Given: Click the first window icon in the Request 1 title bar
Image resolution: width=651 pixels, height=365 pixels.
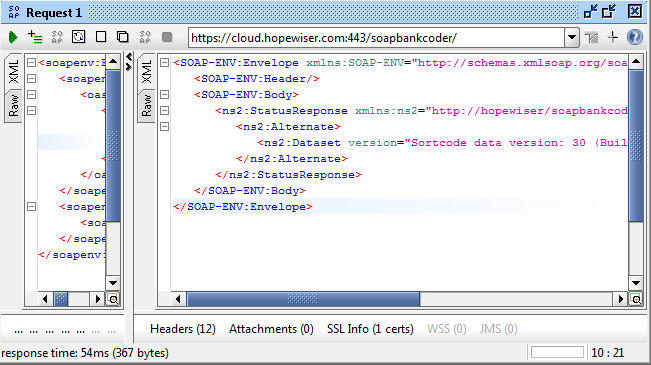Looking at the screenshot, I should 590,12.
